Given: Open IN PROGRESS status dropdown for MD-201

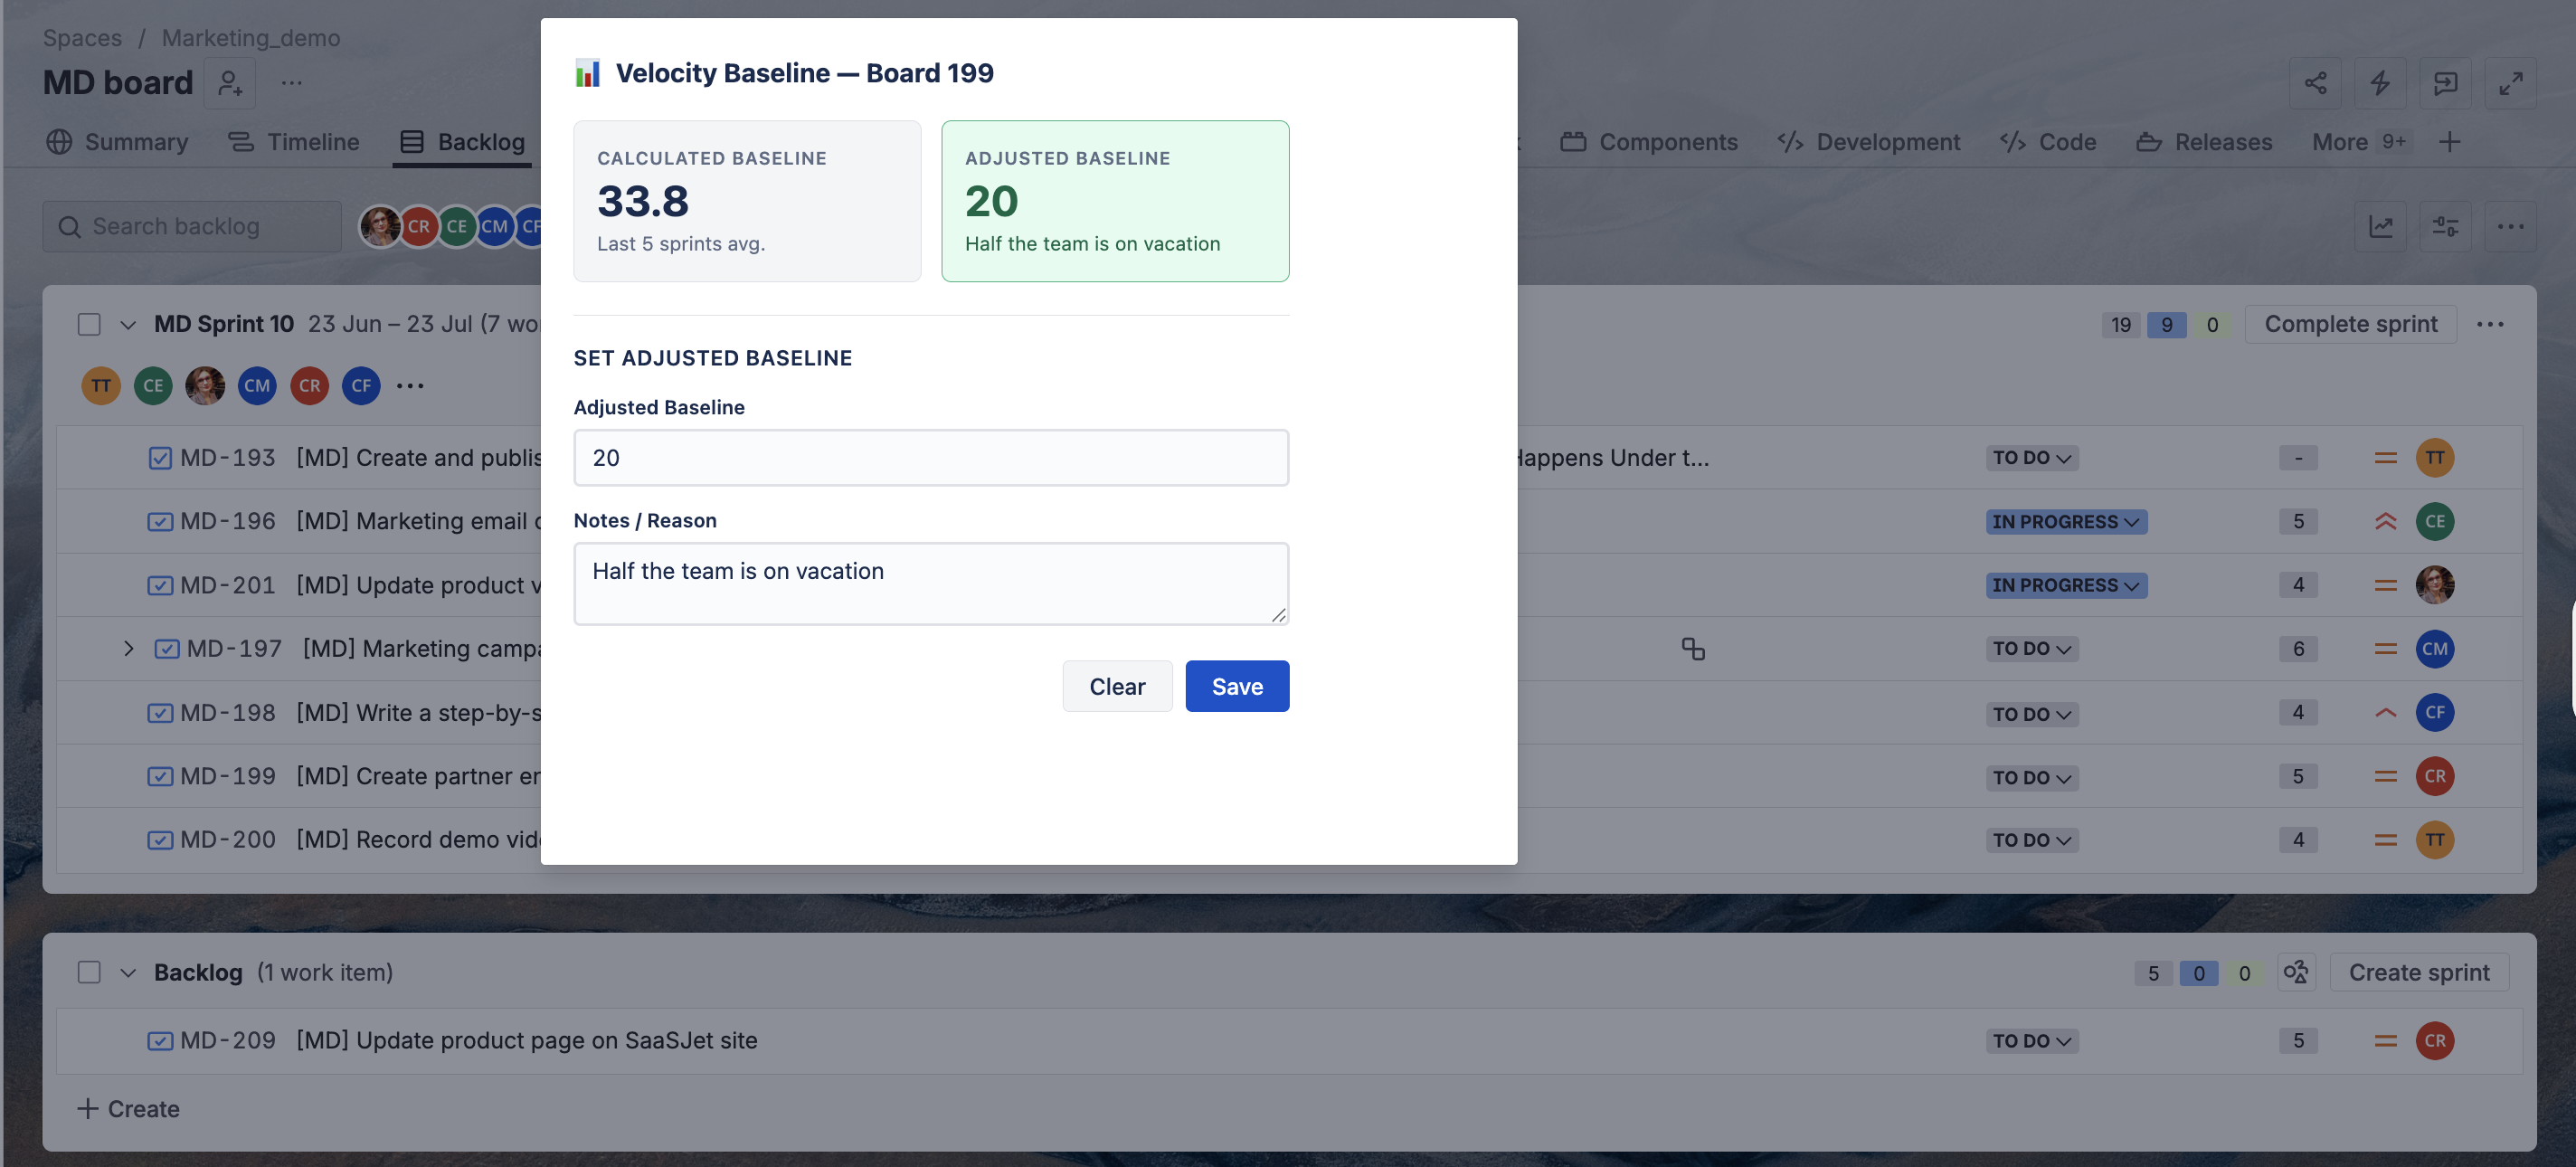Looking at the screenshot, I should tap(2066, 586).
